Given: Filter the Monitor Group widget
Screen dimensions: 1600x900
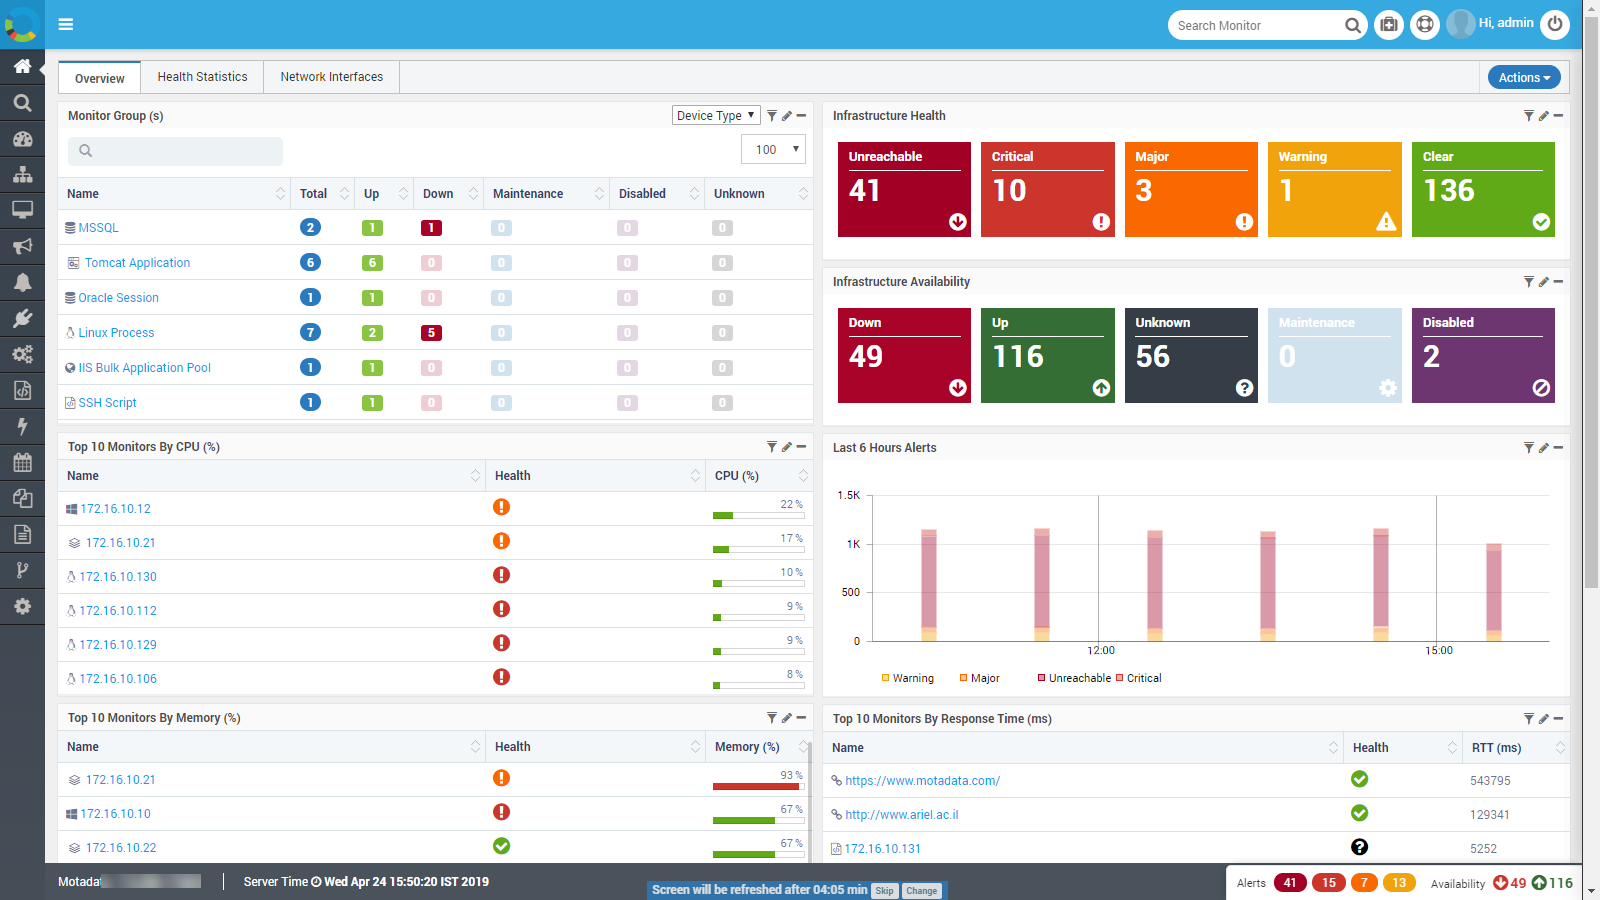Looking at the screenshot, I should tap(772, 116).
